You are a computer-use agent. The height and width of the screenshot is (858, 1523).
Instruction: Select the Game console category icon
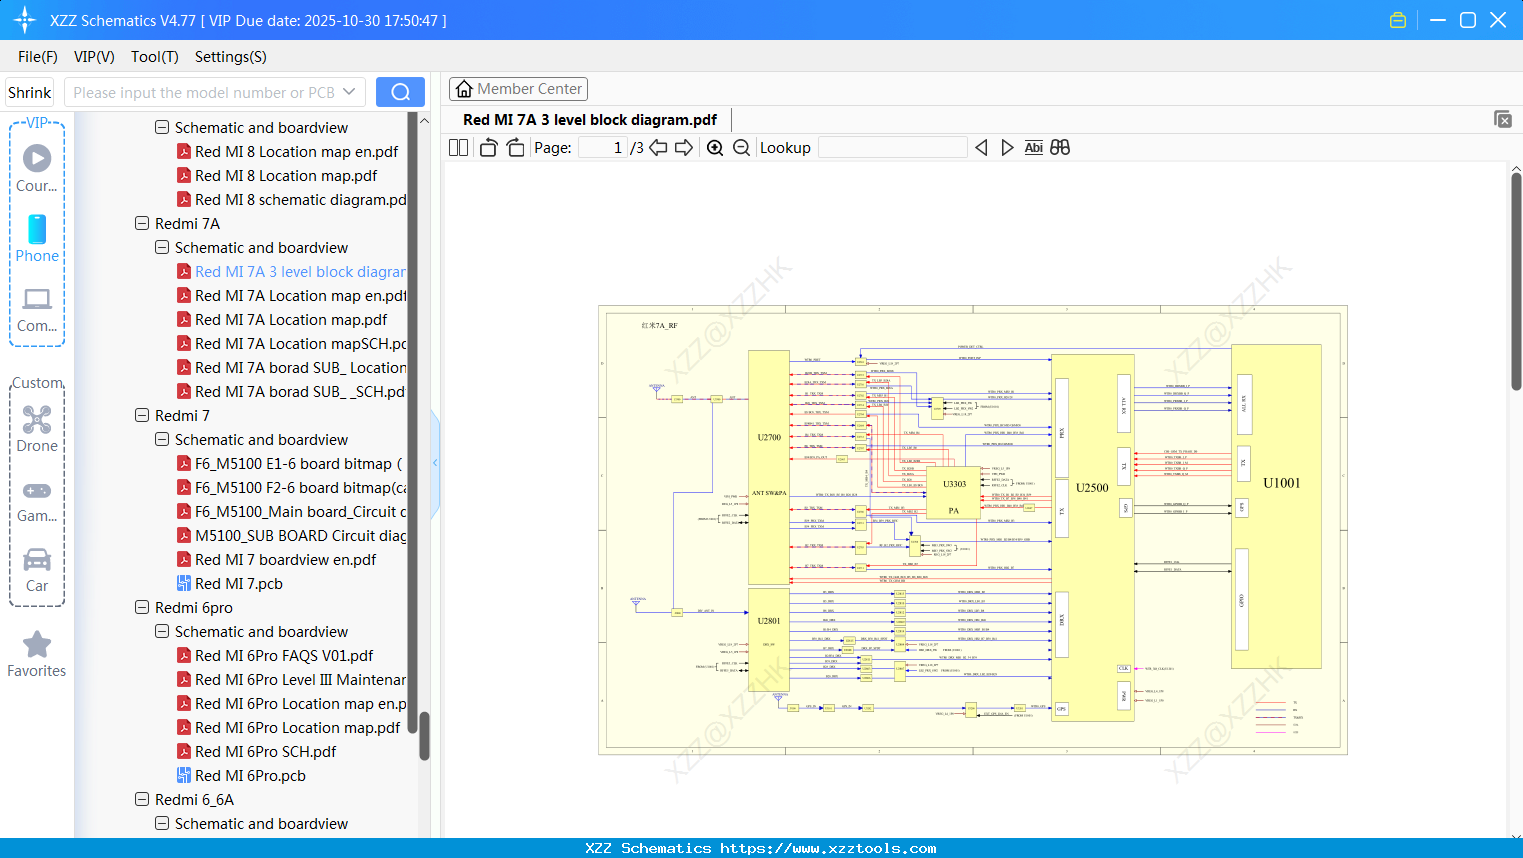coord(37,497)
